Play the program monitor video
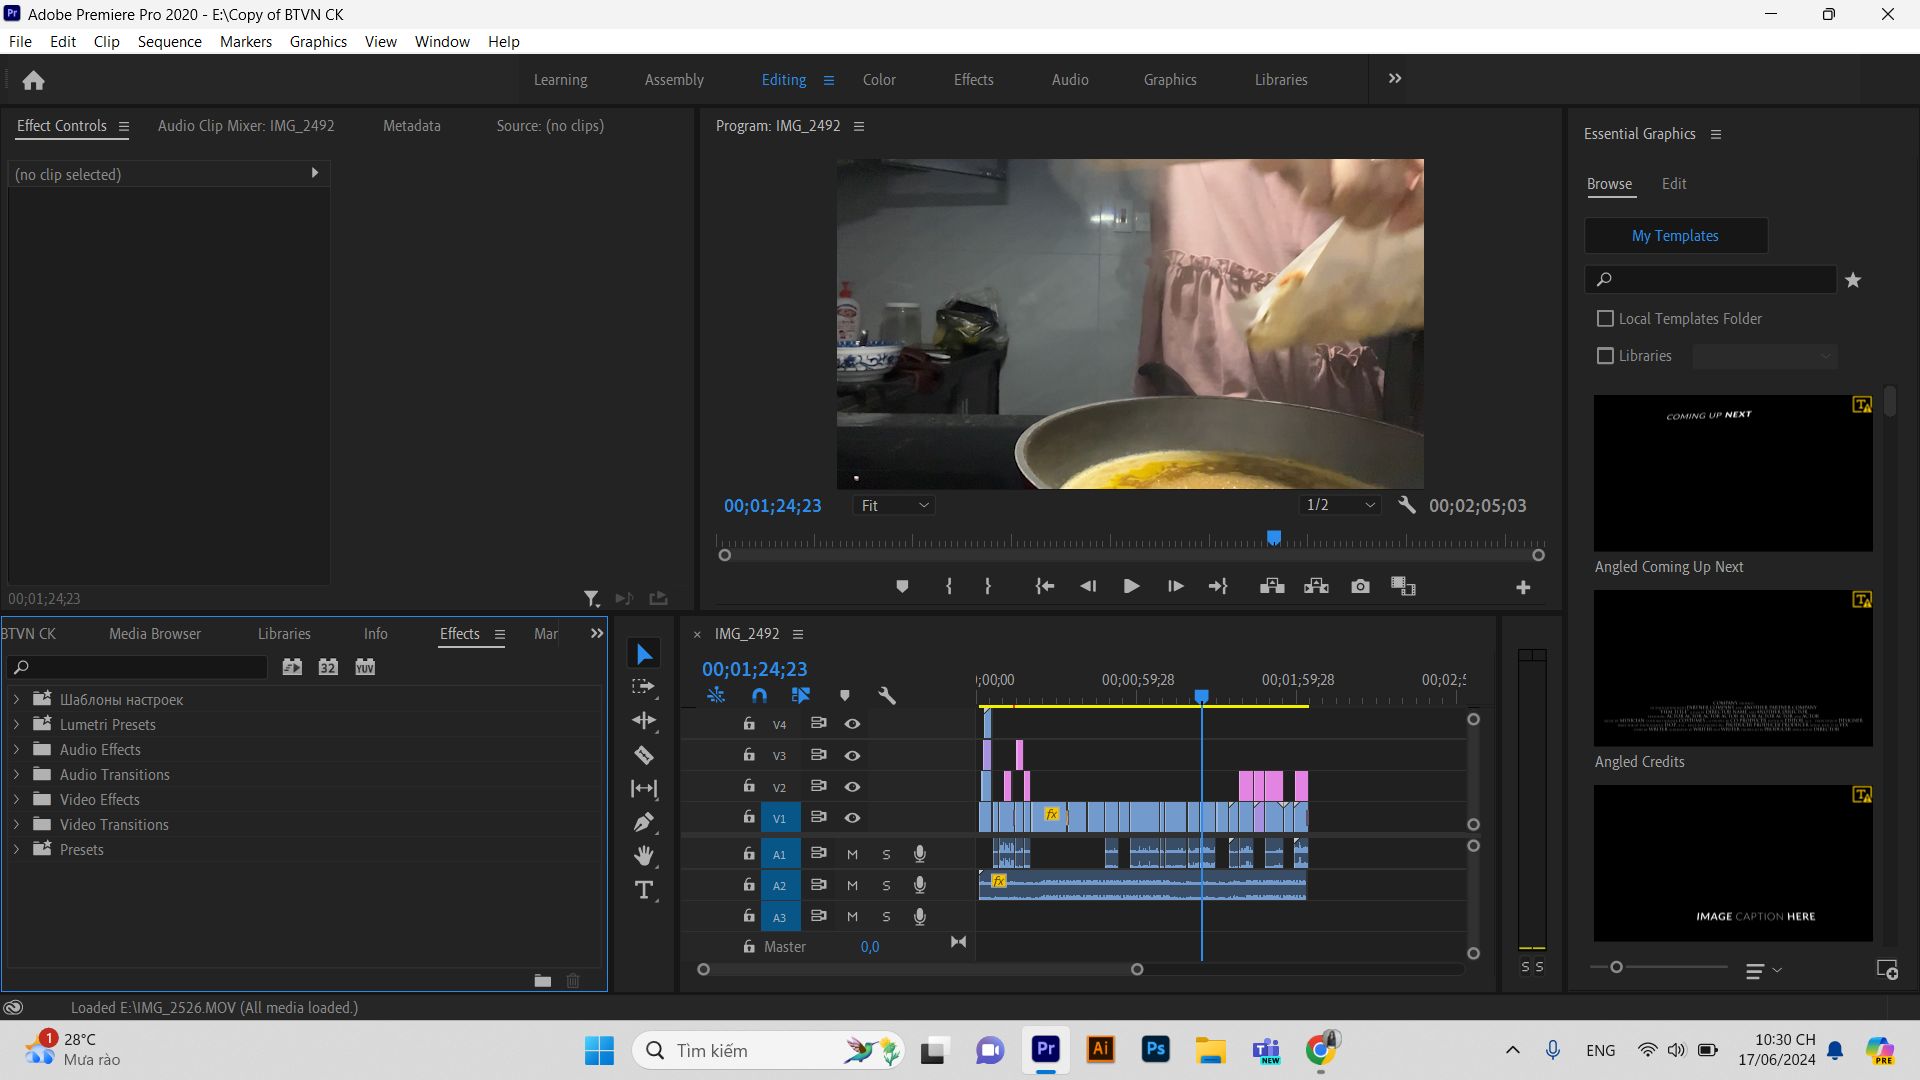Image resolution: width=1920 pixels, height=1080 pixels. click(1131, 587)
